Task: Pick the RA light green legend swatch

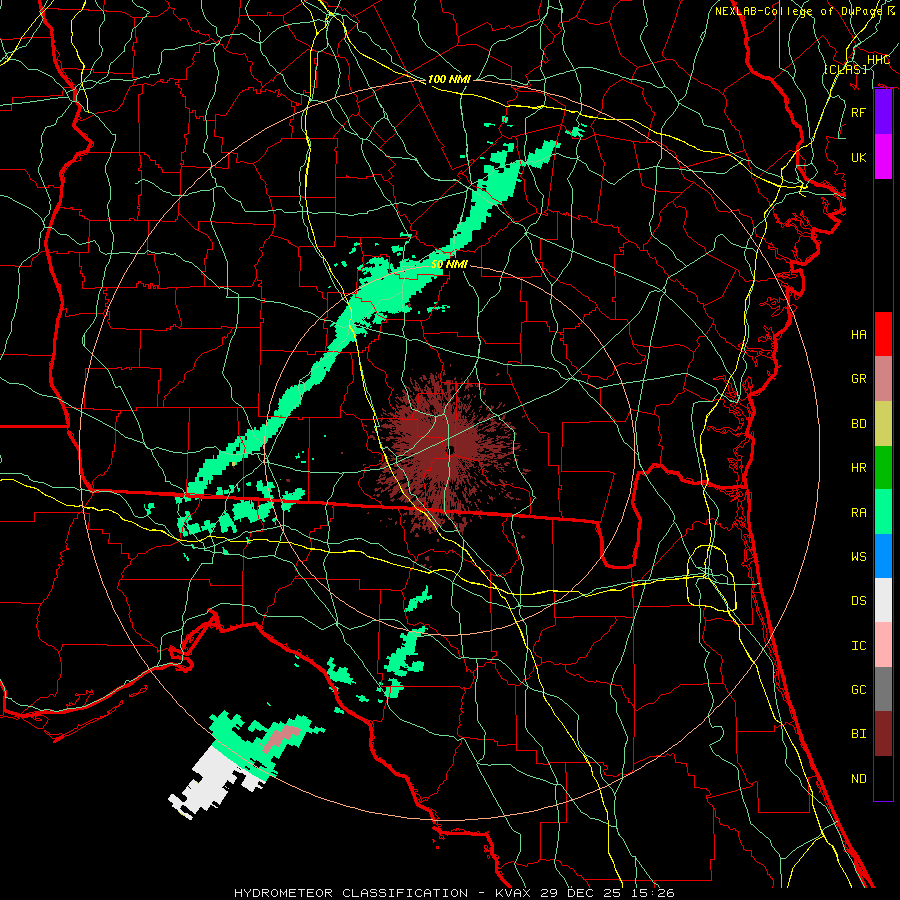Action: [x=883, y=512]
